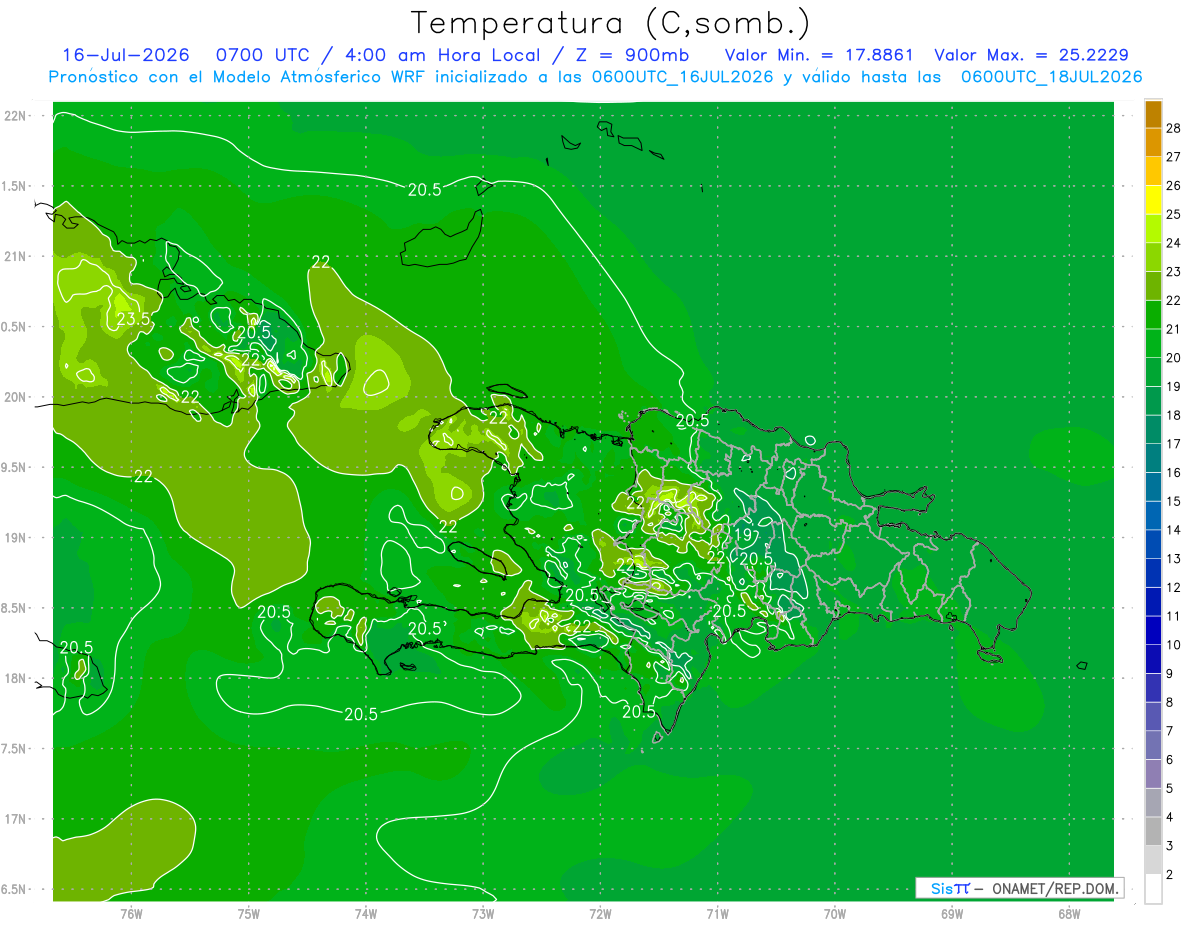The height and width of the screenshot is (927, 1200).
Task: Select the date '16-Jul-2026' in the header
Action: pyautogui.click(x=126, y=55)
